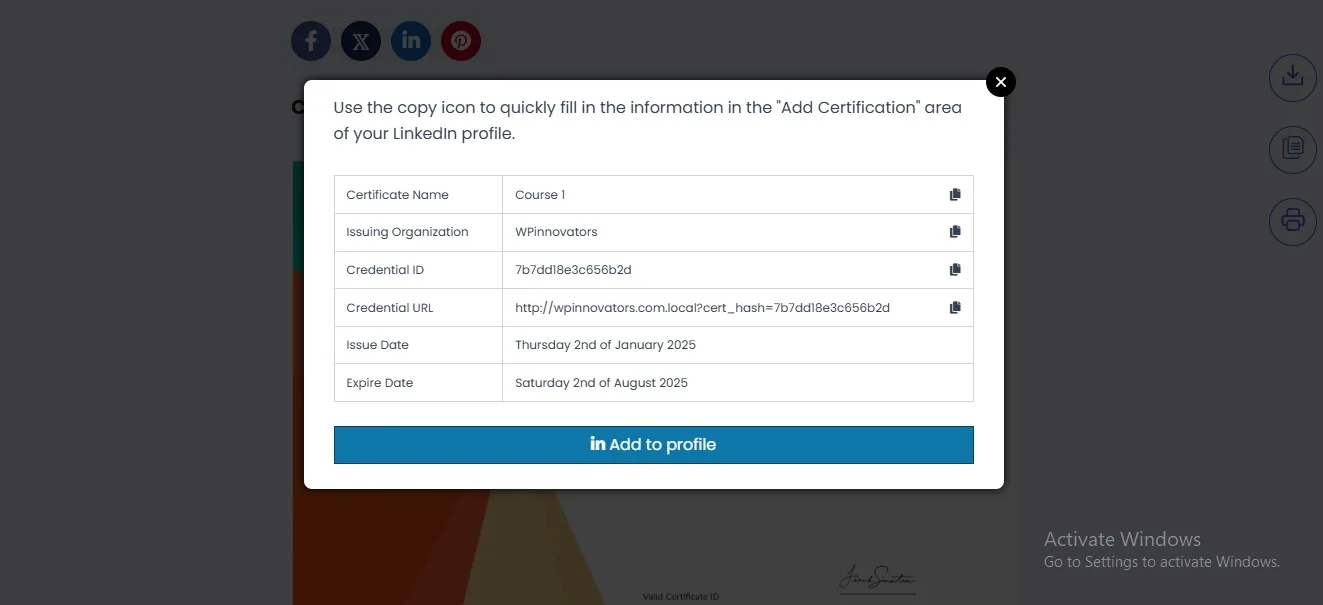The height and width of the screenshot is (605, 1323).
Task: Share the certificate on LinkedIn
Action: click(410, 41)
